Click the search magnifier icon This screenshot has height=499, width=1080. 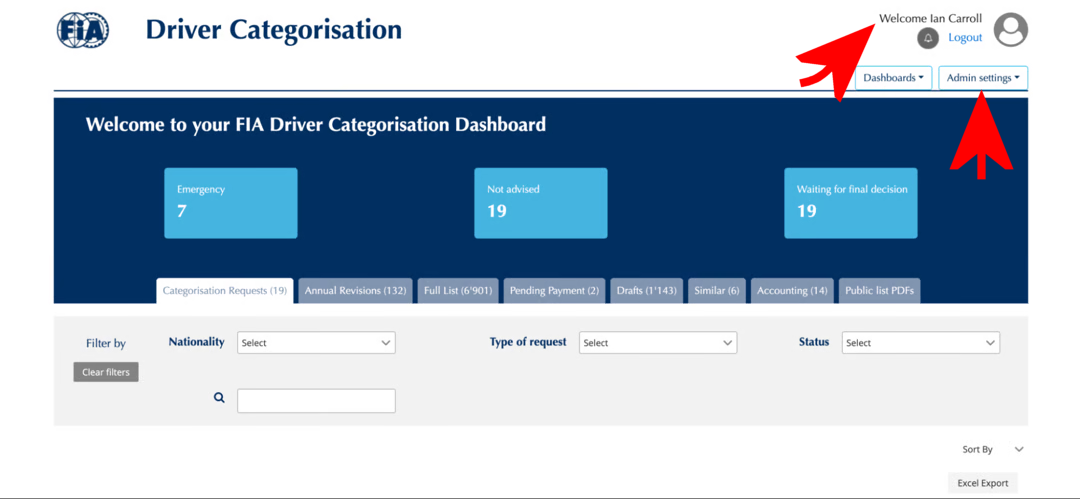219,398
